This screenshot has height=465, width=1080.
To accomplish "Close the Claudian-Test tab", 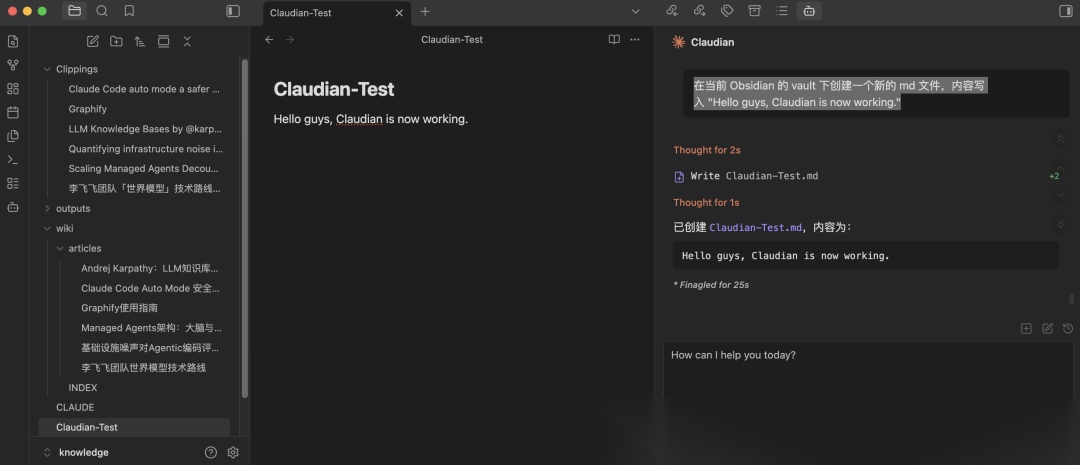I will coord(399,12).
